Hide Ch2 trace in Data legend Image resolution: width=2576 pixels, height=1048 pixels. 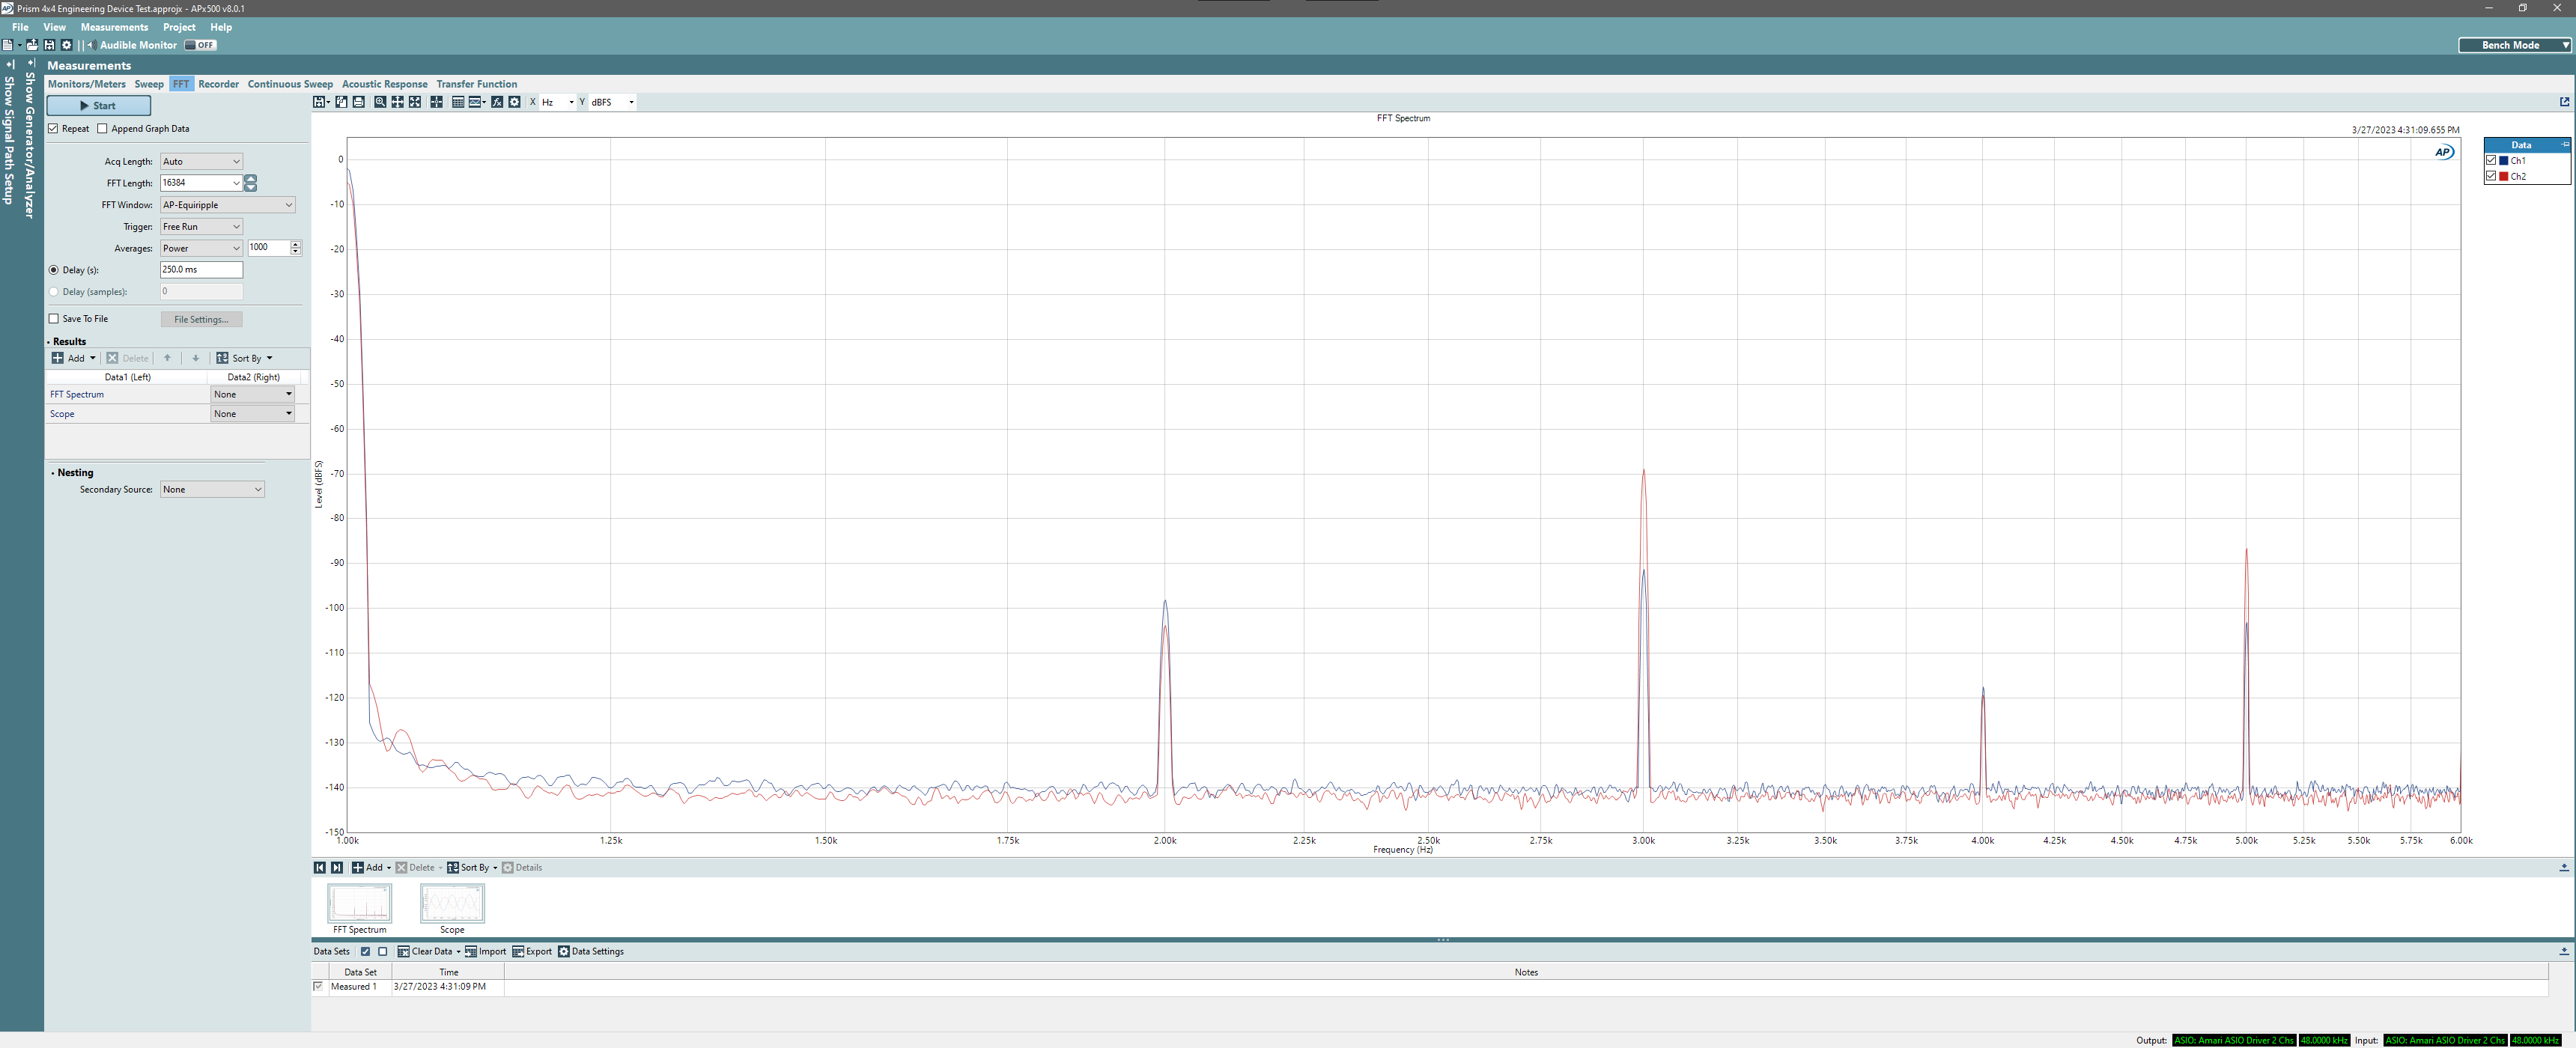2491,176
